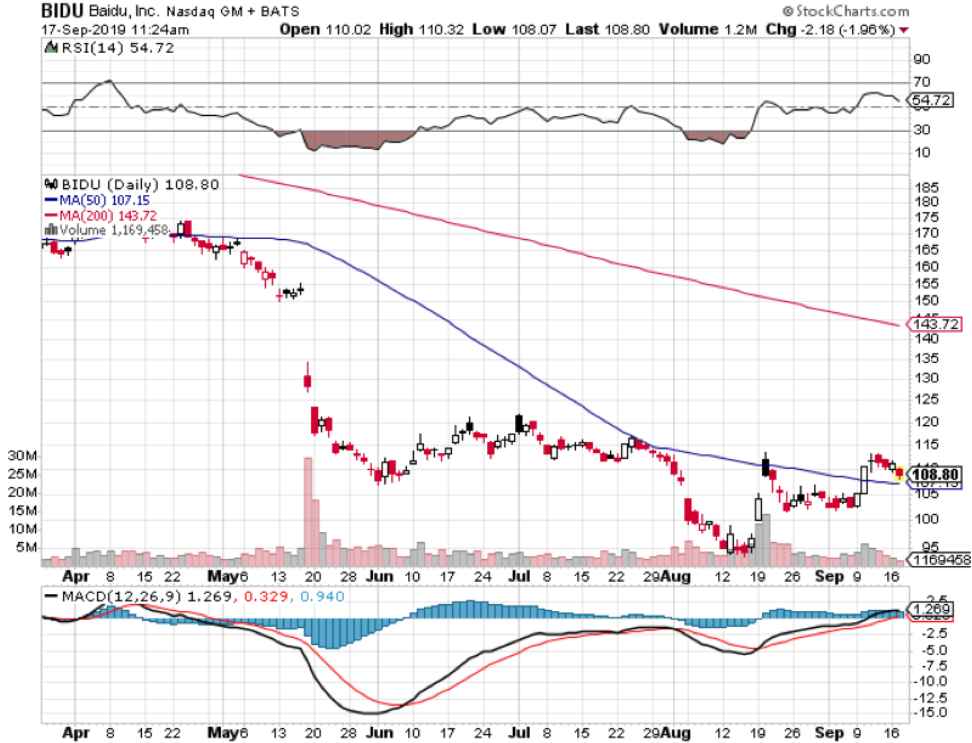Click the 70 level on the RSI axis

coord(921,82)
